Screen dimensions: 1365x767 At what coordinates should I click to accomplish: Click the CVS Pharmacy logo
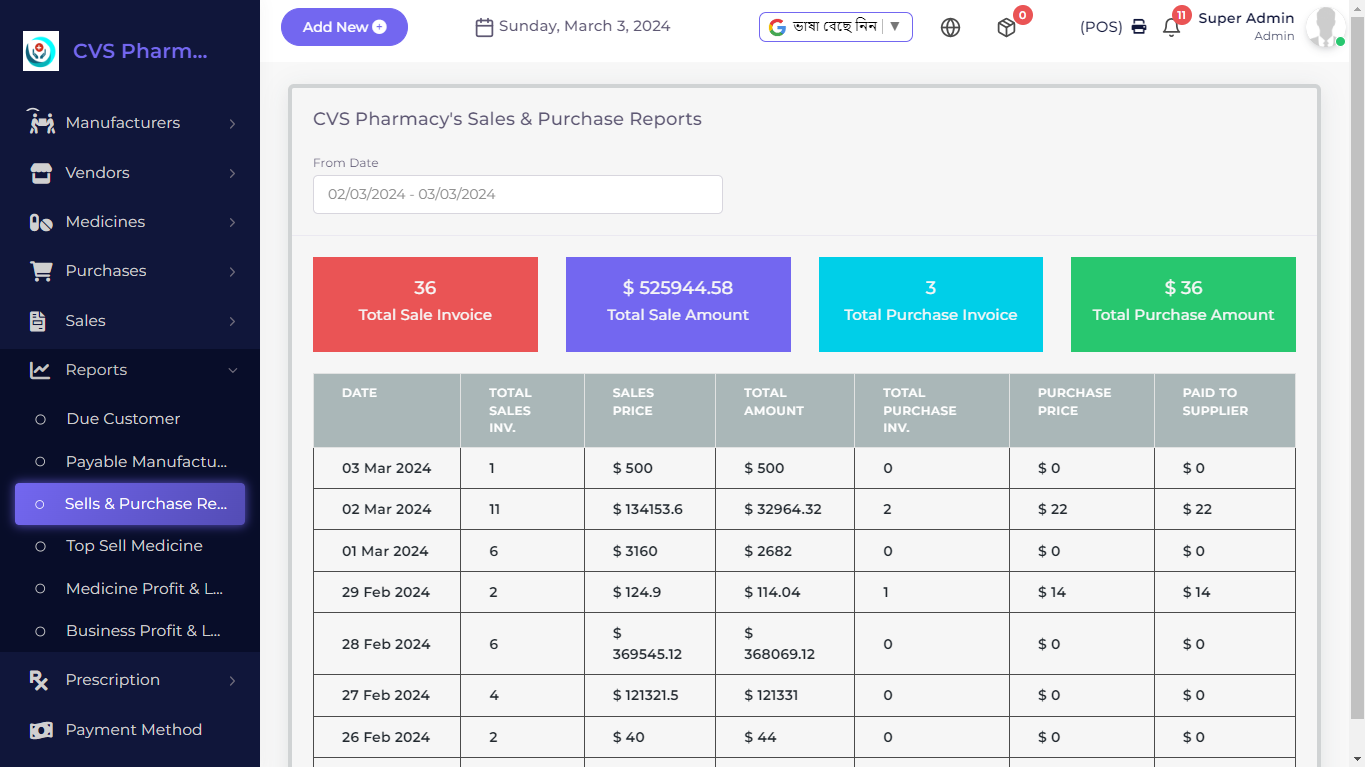pos(40,50)
